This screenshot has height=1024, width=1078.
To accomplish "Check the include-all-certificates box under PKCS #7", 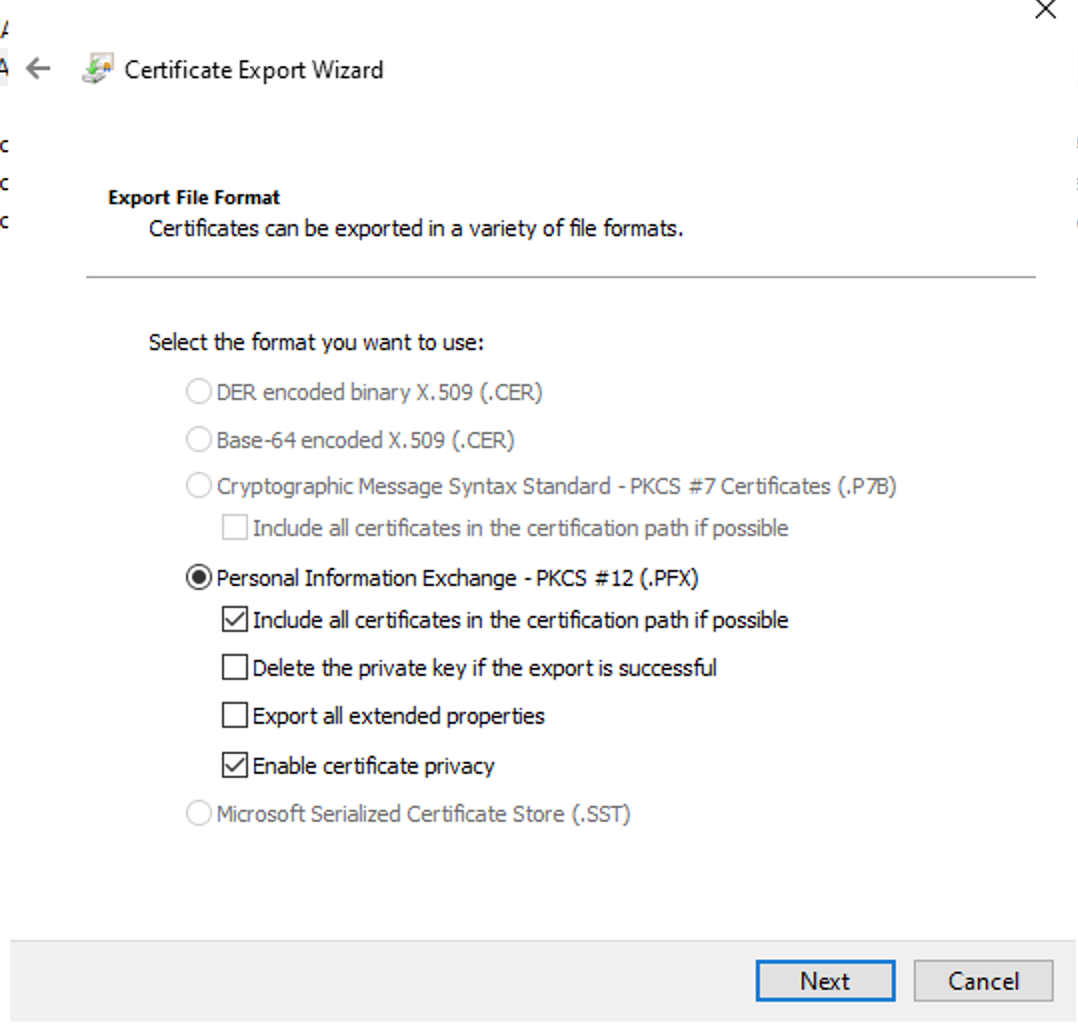I will click(235, 528).
